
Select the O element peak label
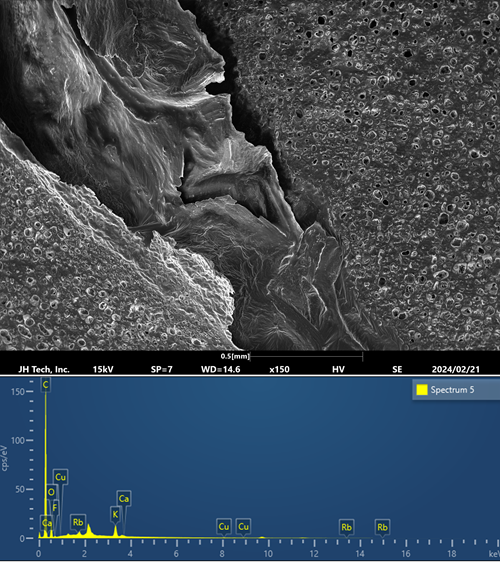point(51,492)
